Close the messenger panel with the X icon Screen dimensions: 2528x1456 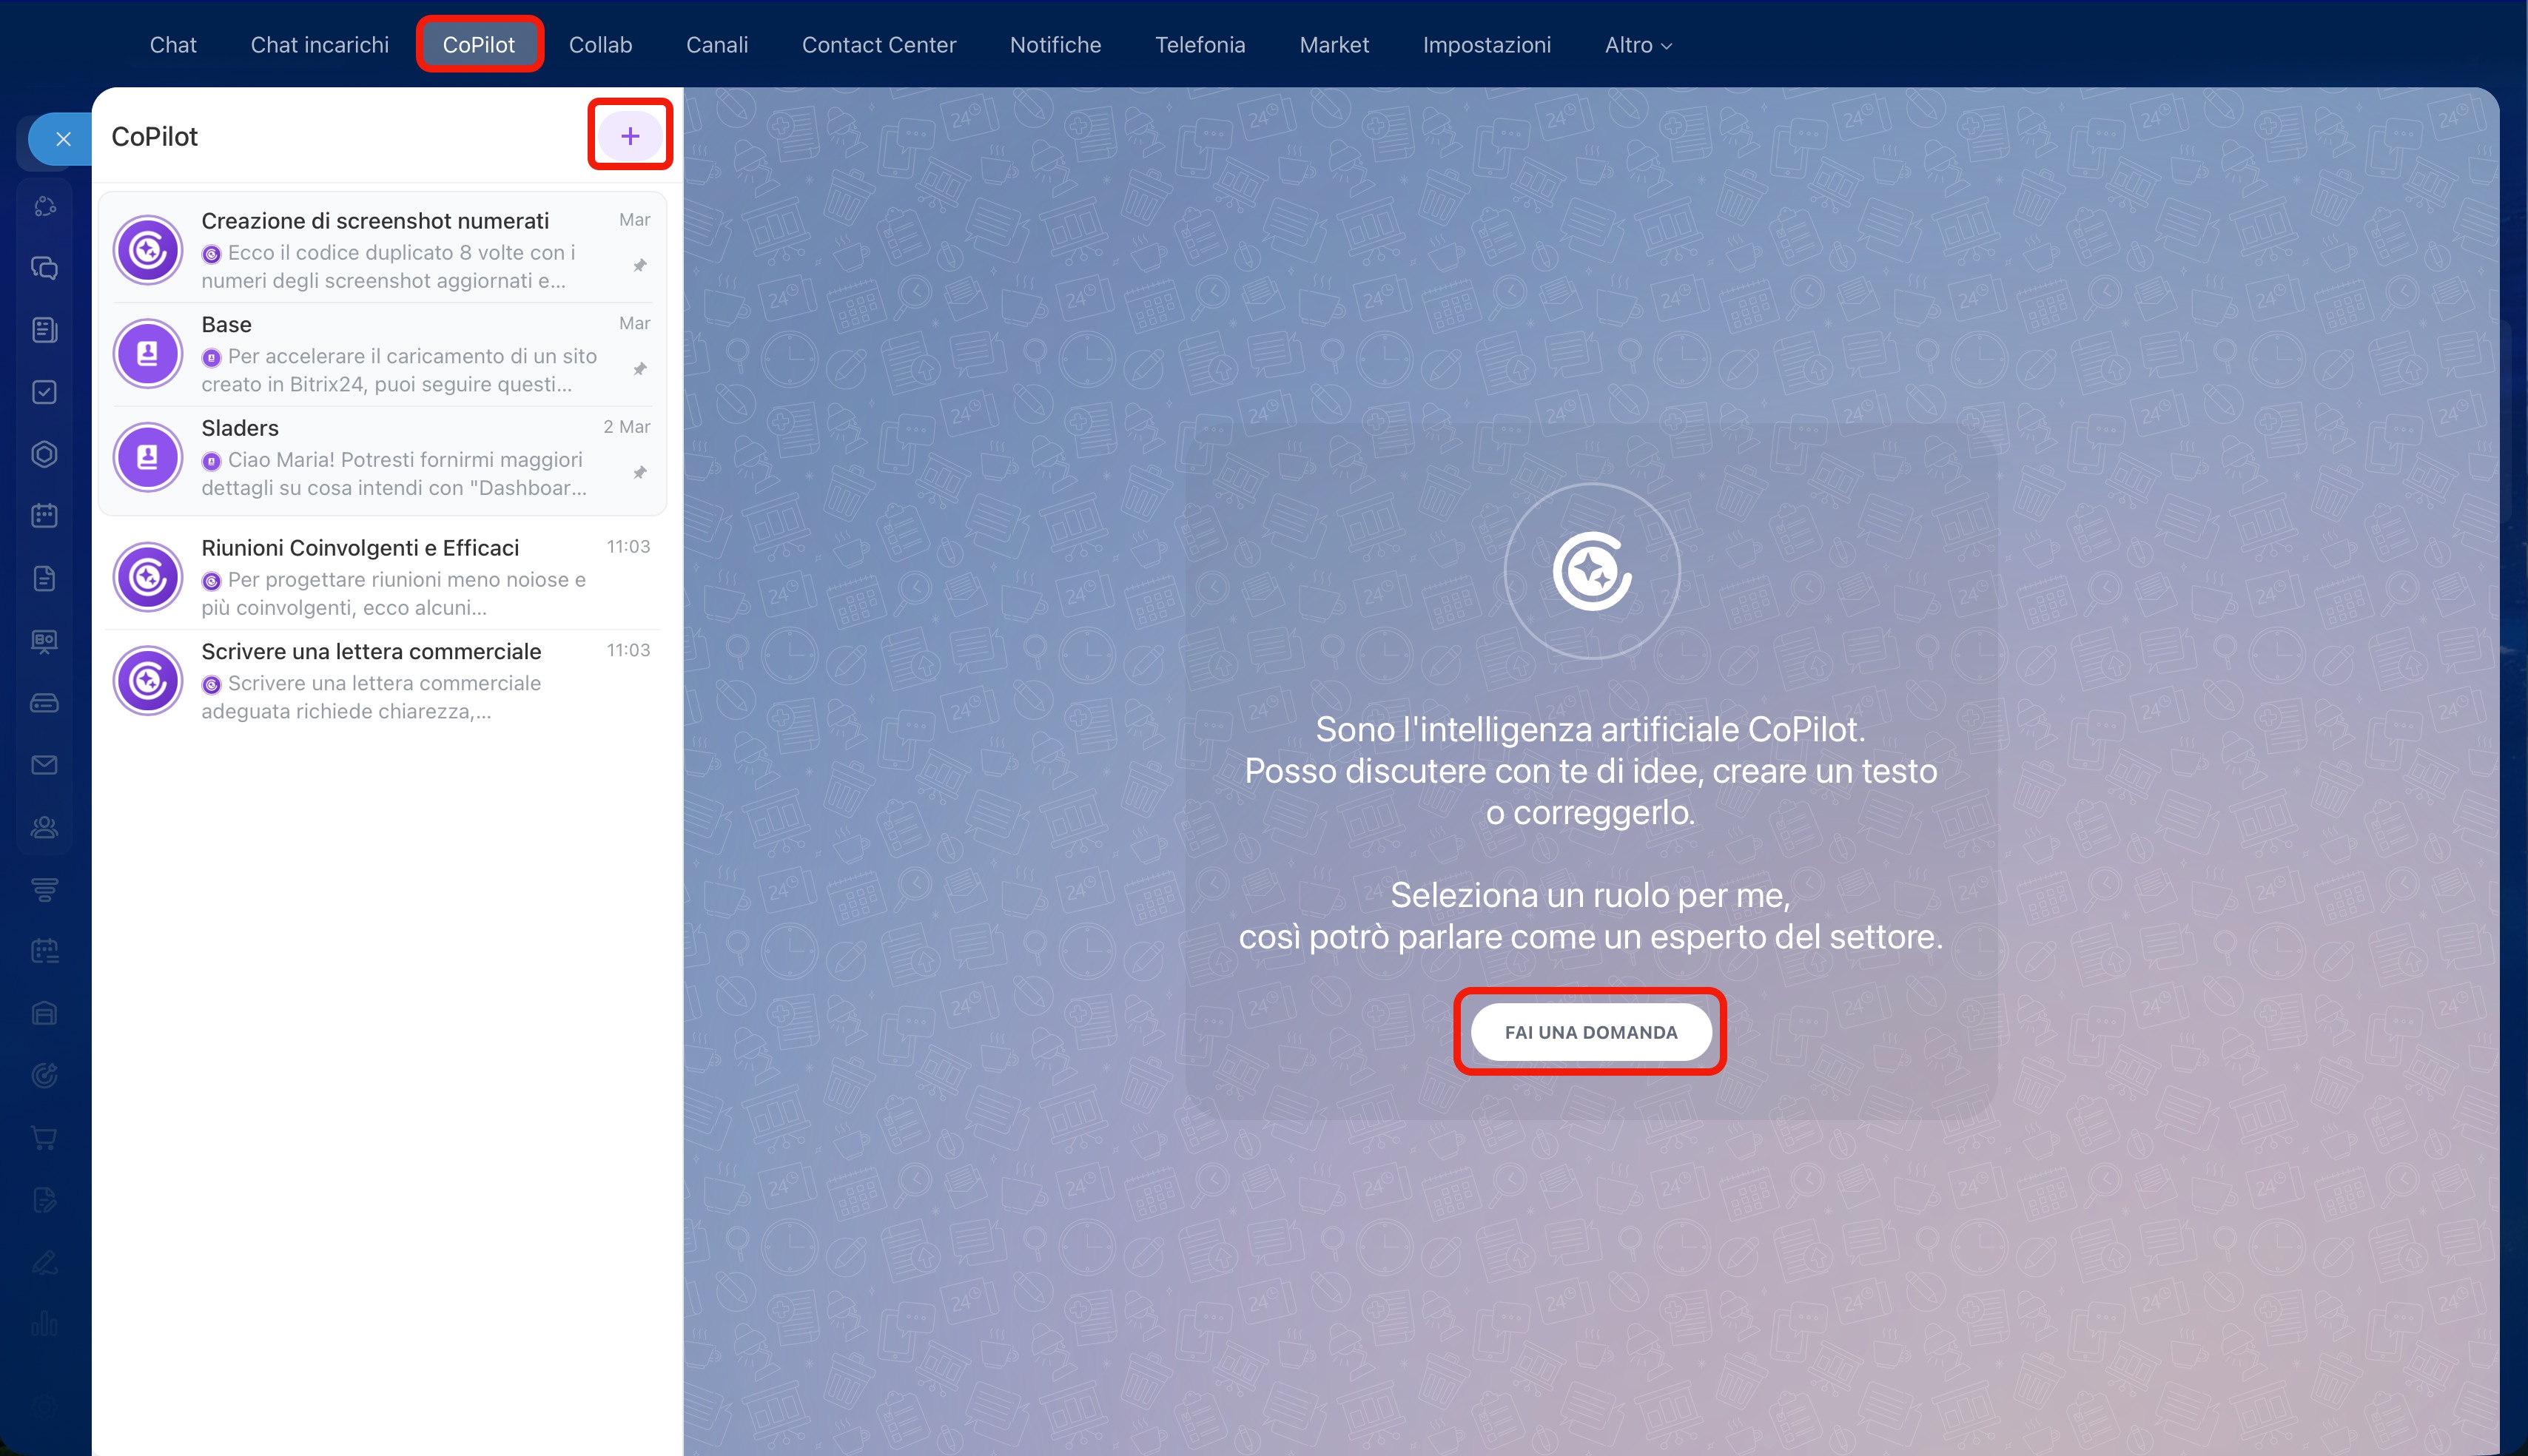pyautogui.click(x=63, y=139)
